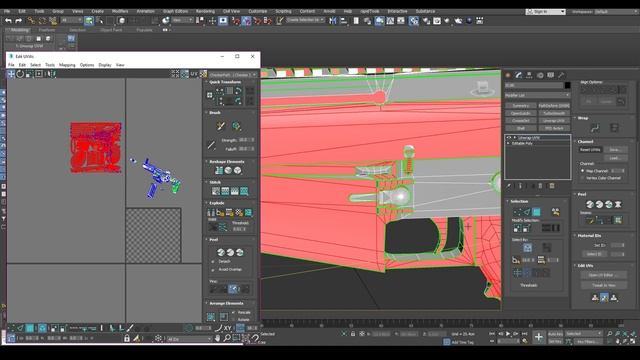Viewport: 640px width, 360px height.
Task: Open the Mapping menu in Edit UVWs
Action: tap(67, 65)
